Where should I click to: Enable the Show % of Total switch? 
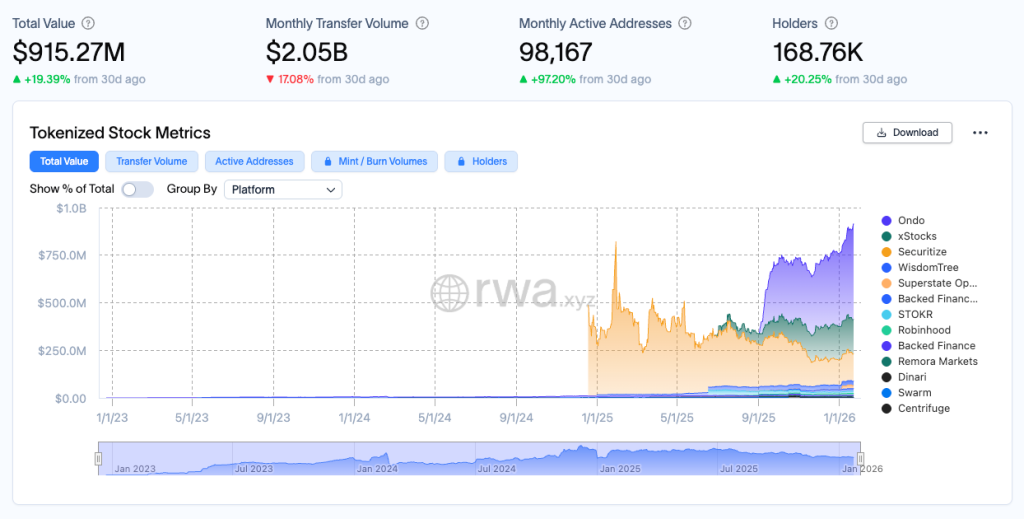(137, 189)
